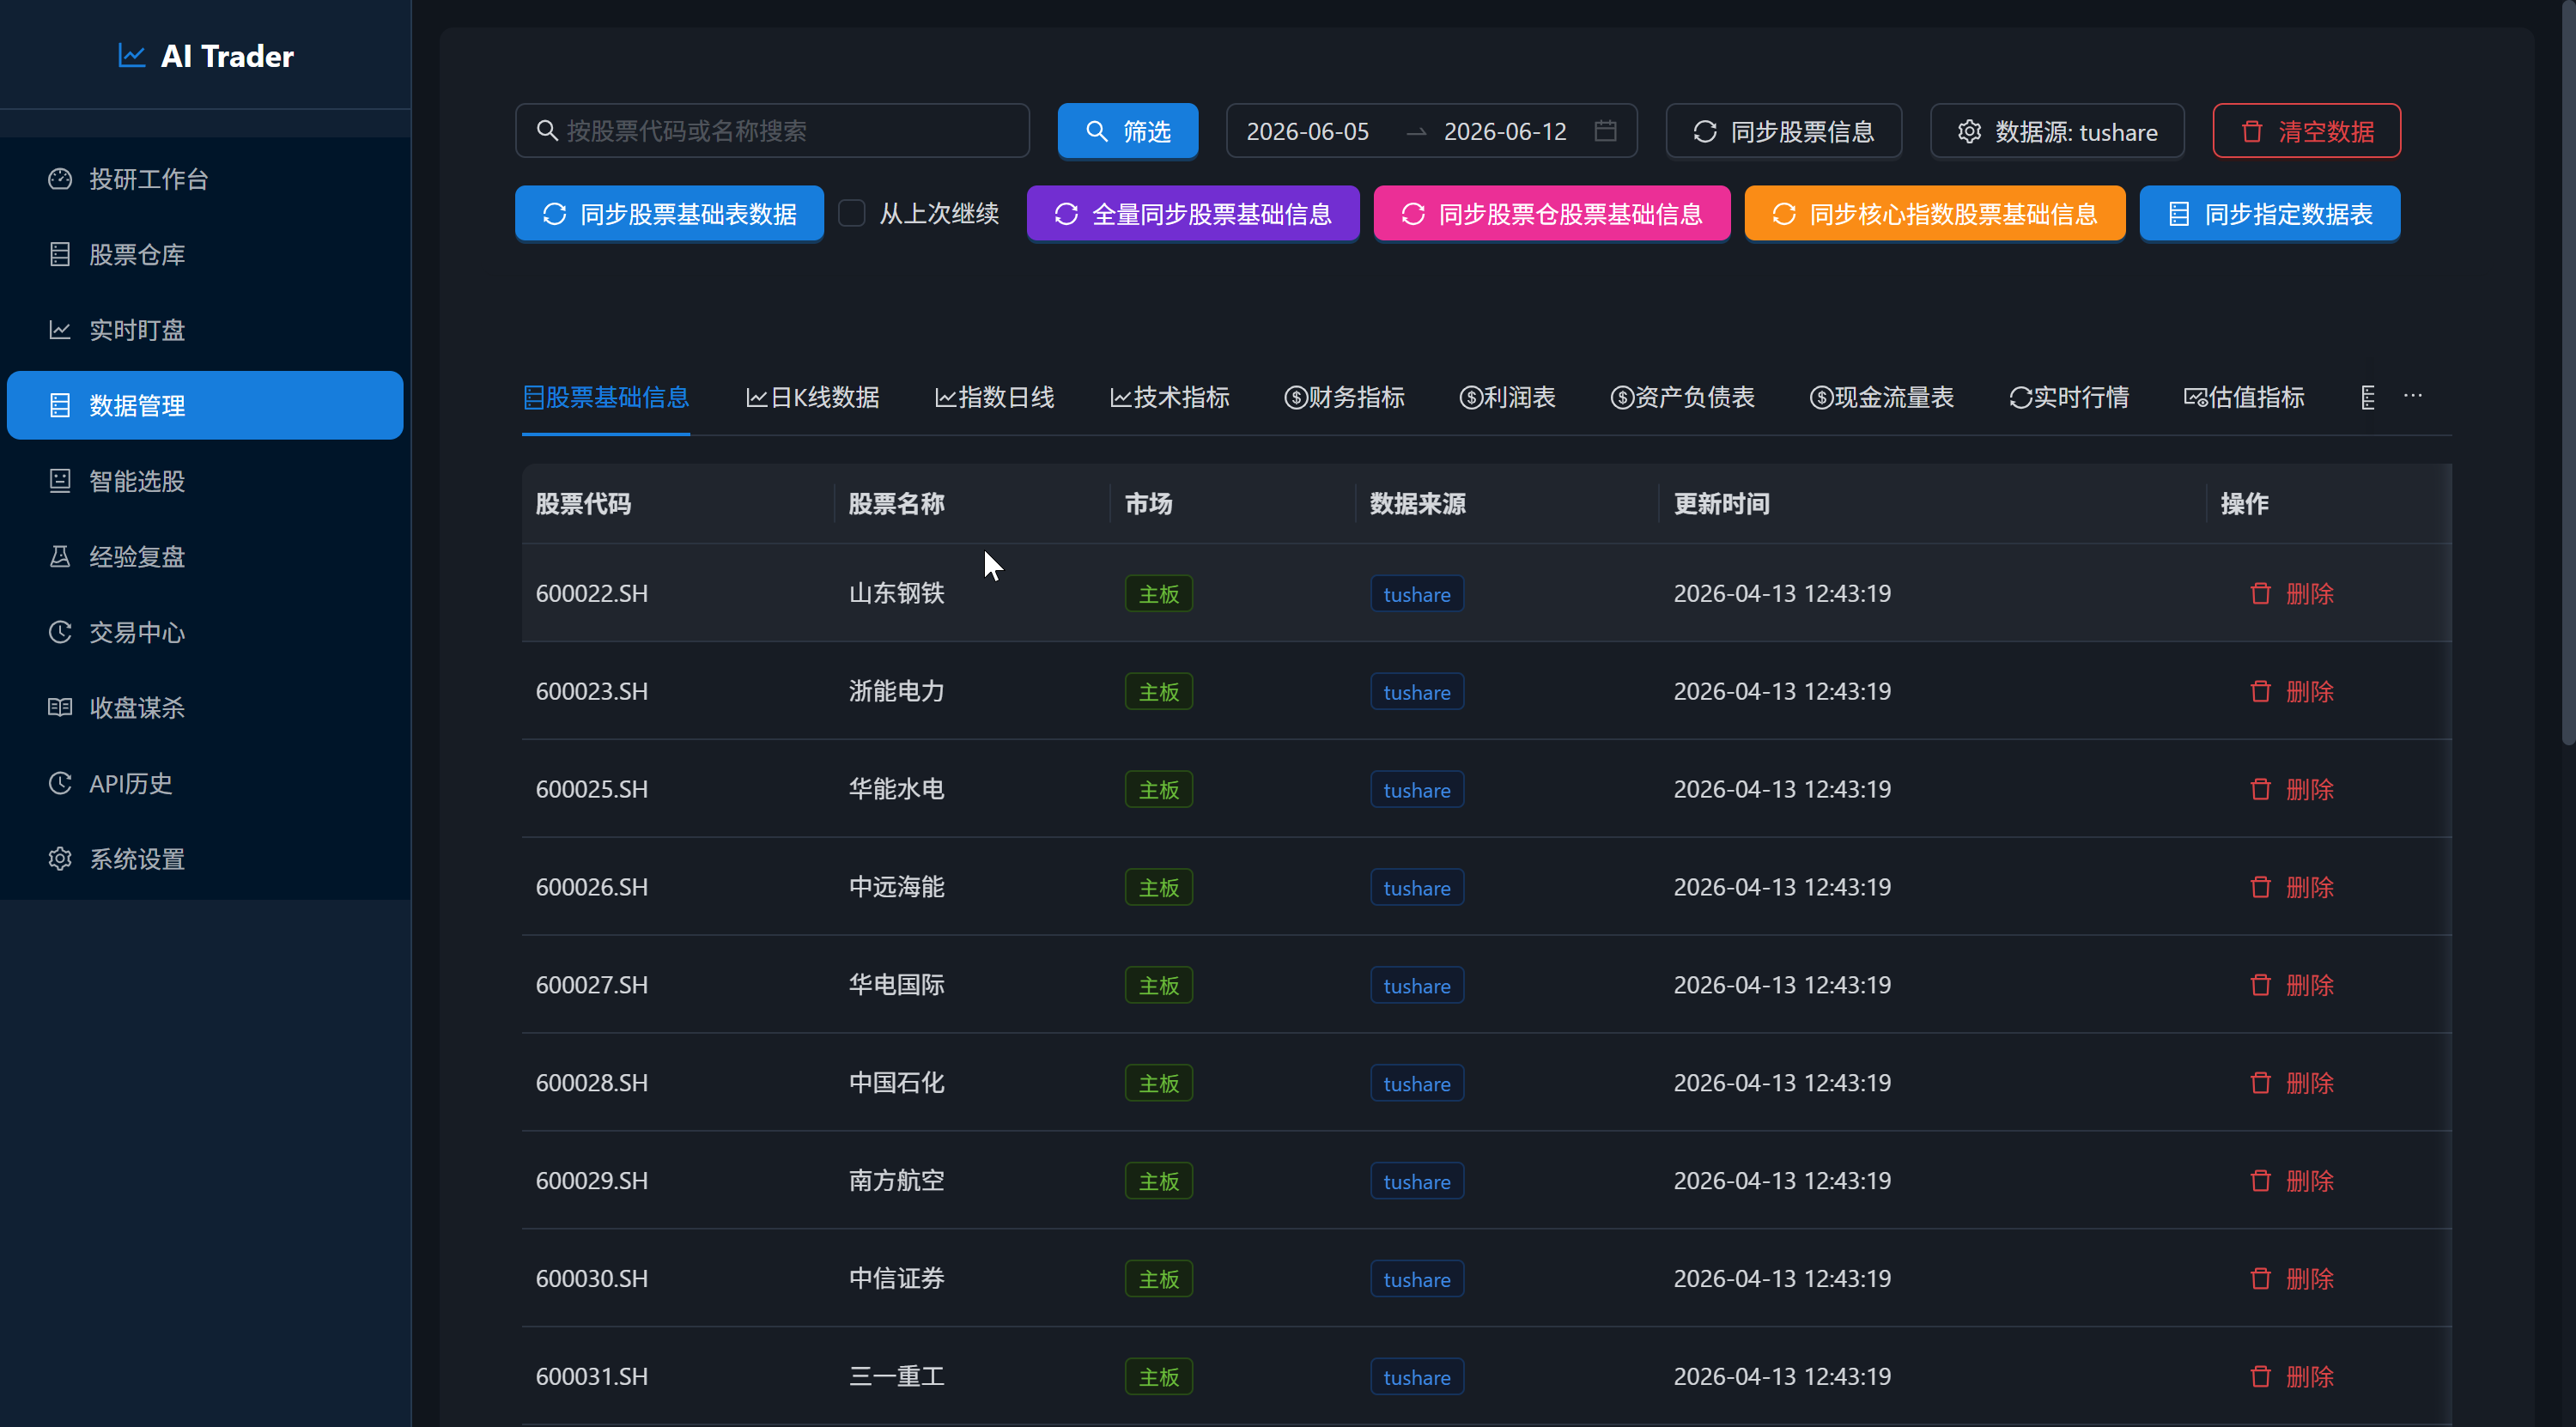
Task: Click the page vertical scrollbar
Action: pos(2568,372)
